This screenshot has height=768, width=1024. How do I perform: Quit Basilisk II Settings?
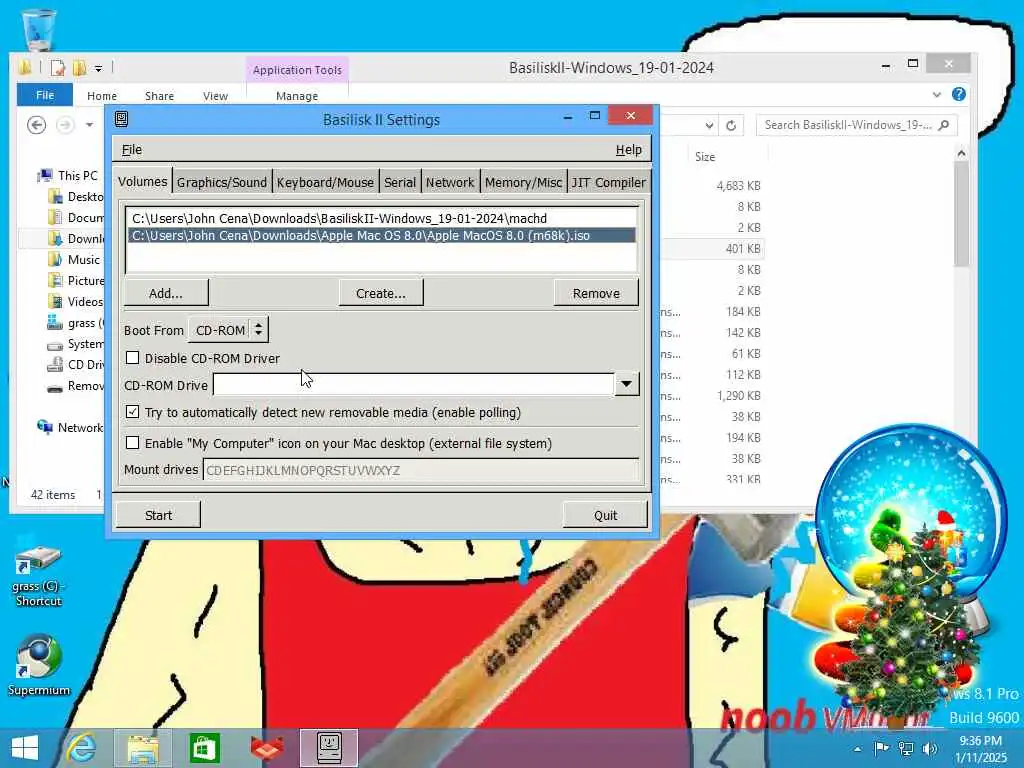[x=605, y=515]
